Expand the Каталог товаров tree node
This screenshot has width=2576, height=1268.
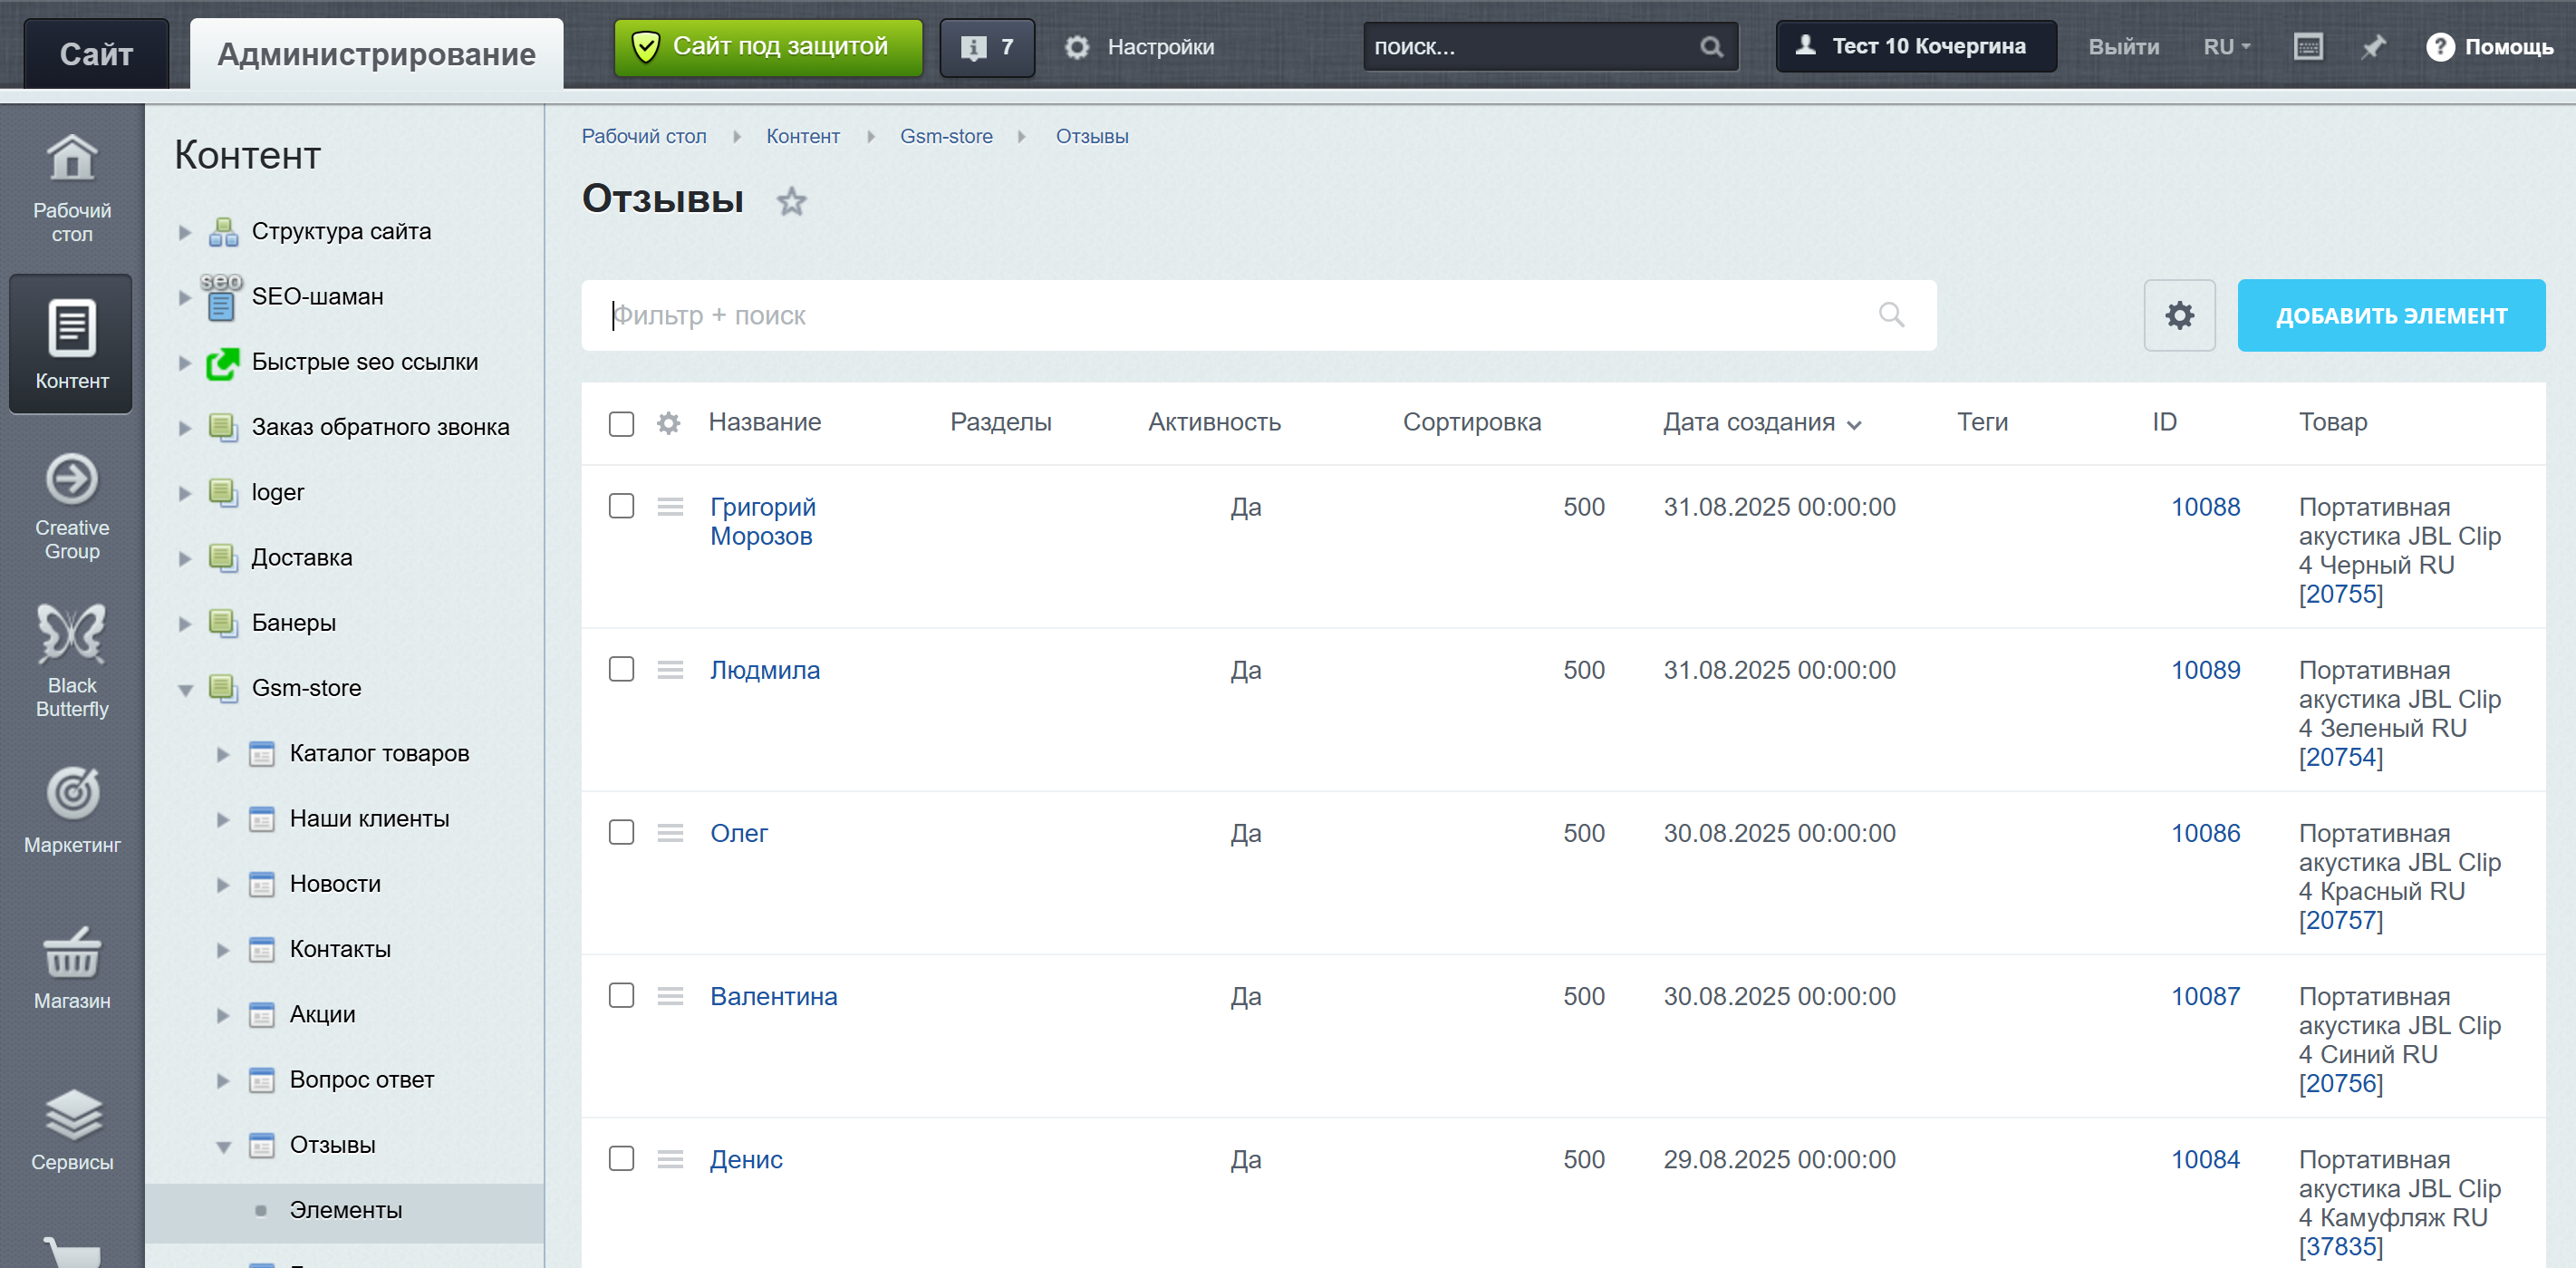pos(223,754)
